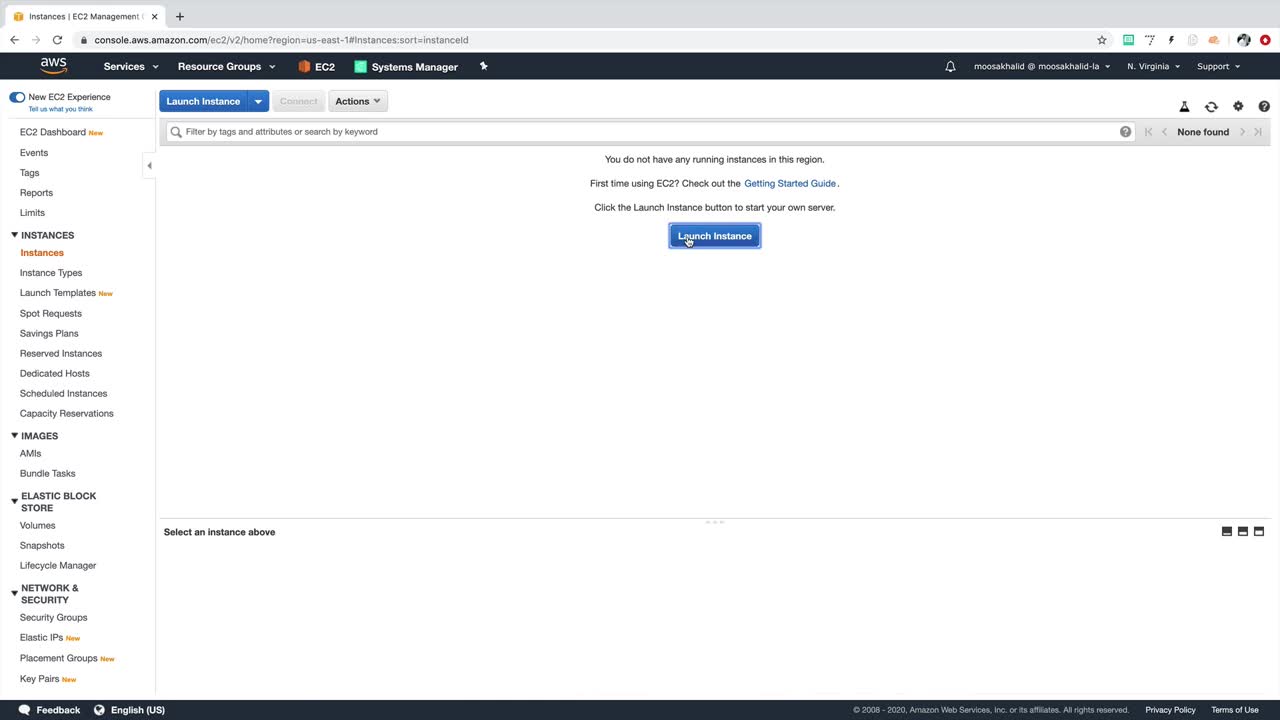Screen dimensions: 1280x720
Task: Open the Services dropdown menu
Action: coord(131,67)
